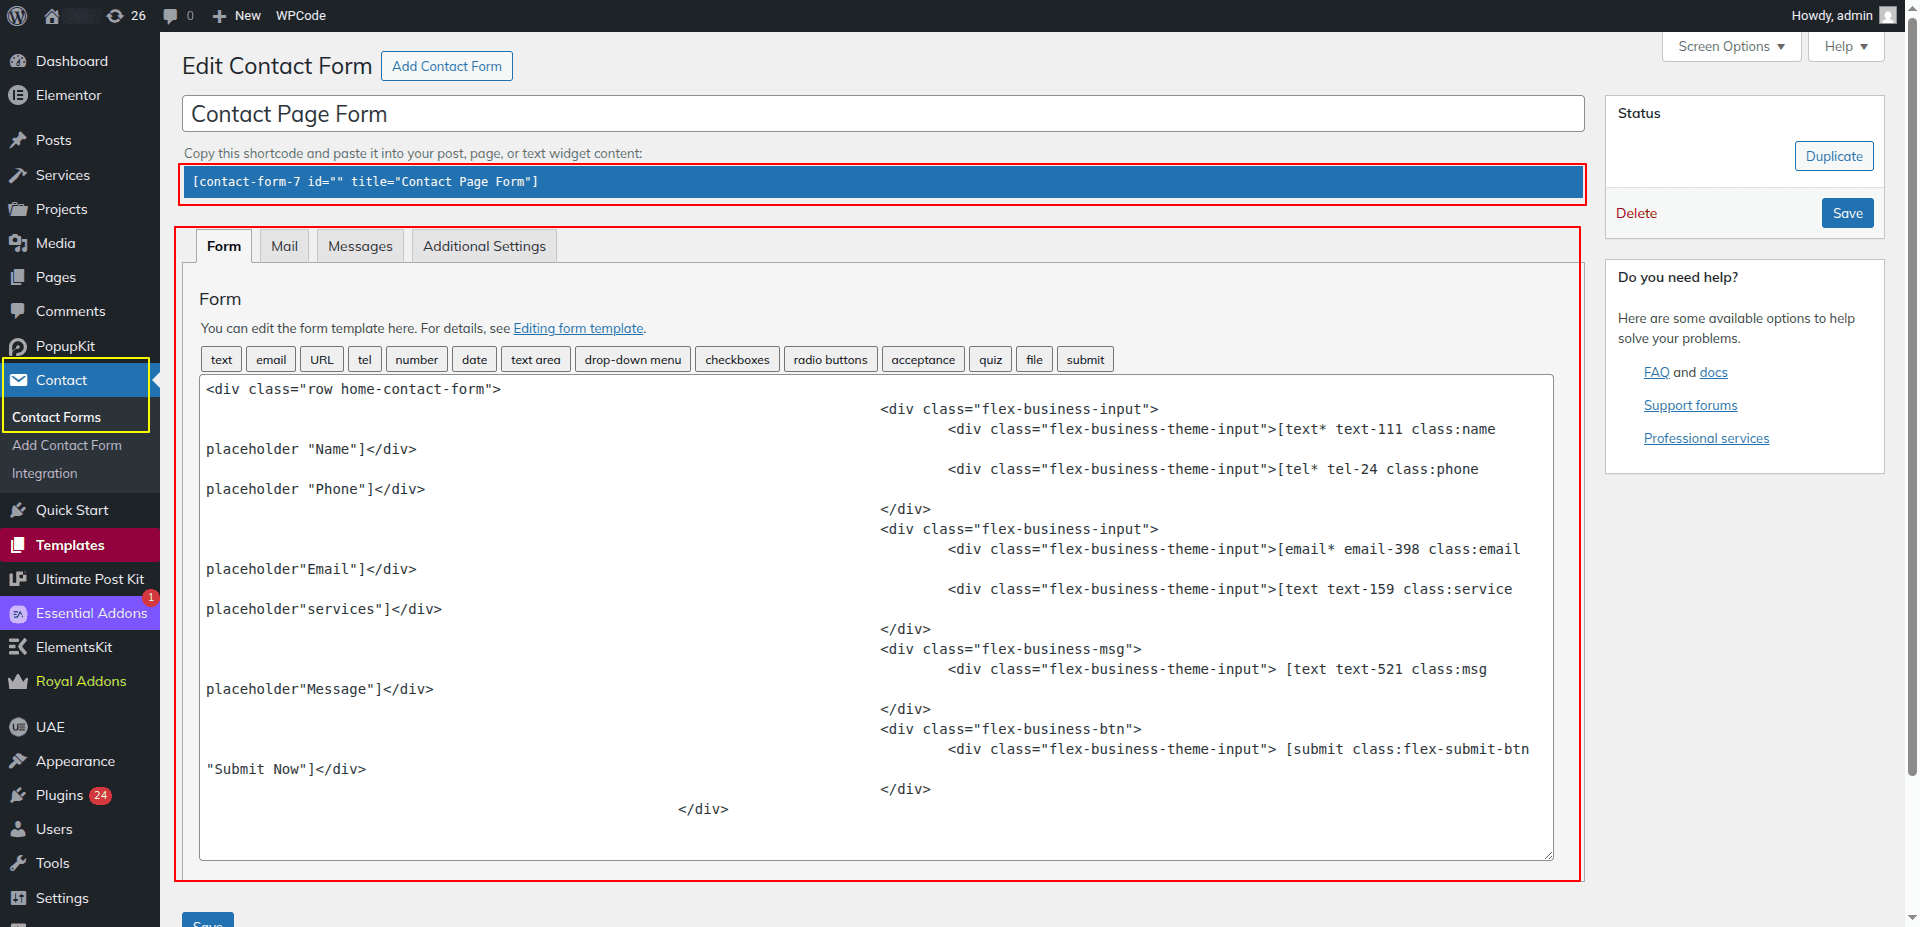Click the Templates sidebar icon
The height and width of the screenshot is (927, 1920).
(x=18, y=545)
